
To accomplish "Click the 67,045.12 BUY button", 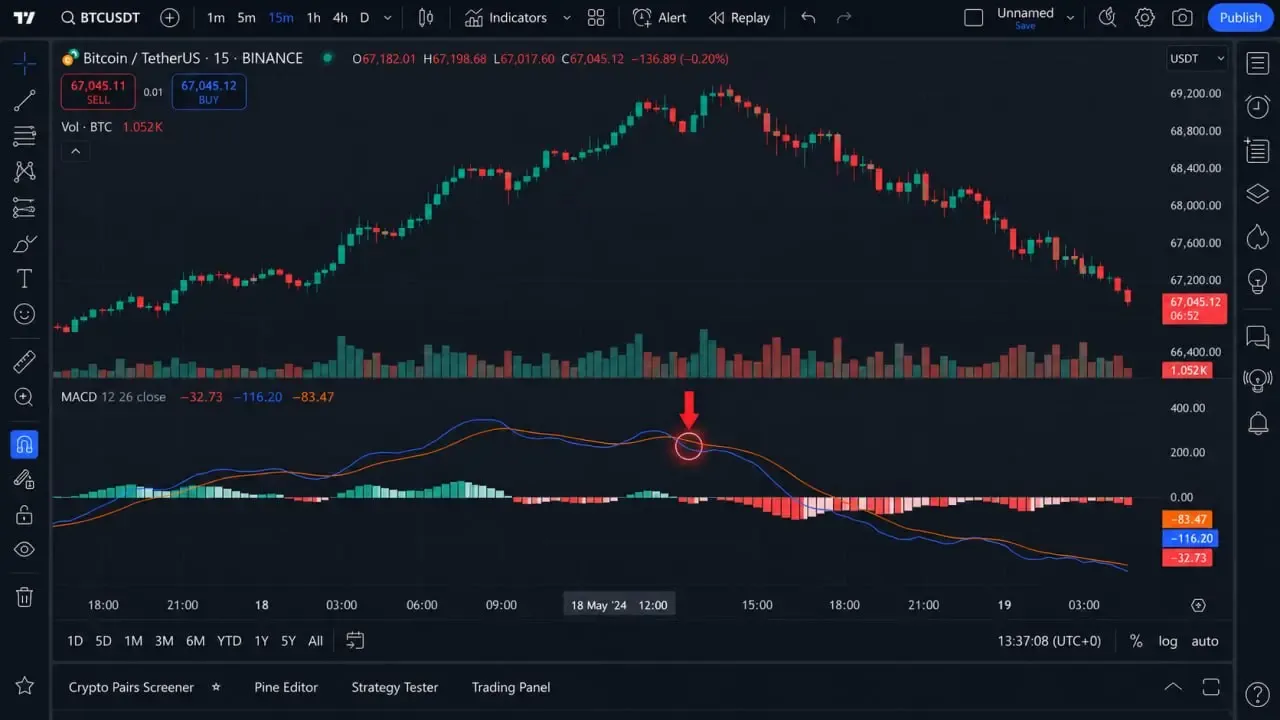I will coord(209,92).
